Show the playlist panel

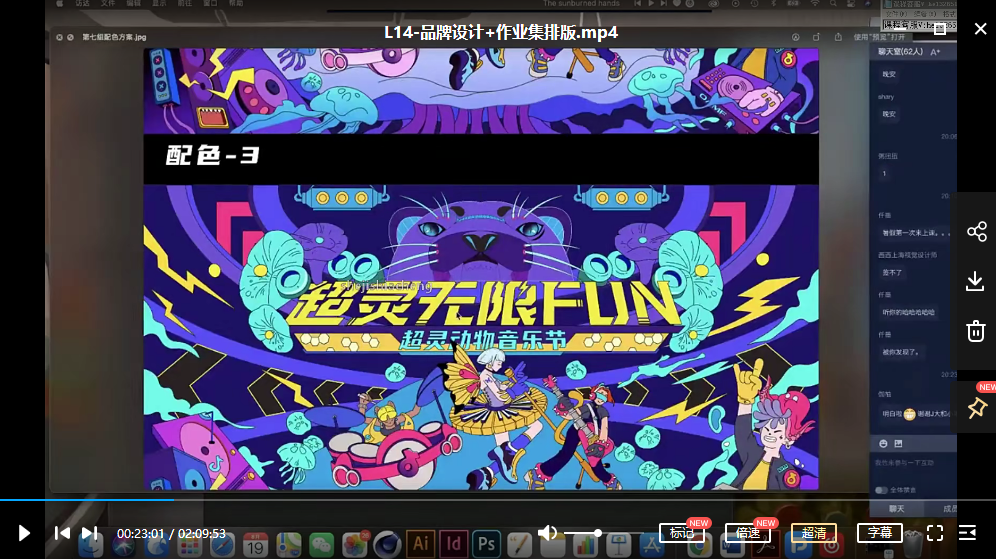[x=967, y=533]
